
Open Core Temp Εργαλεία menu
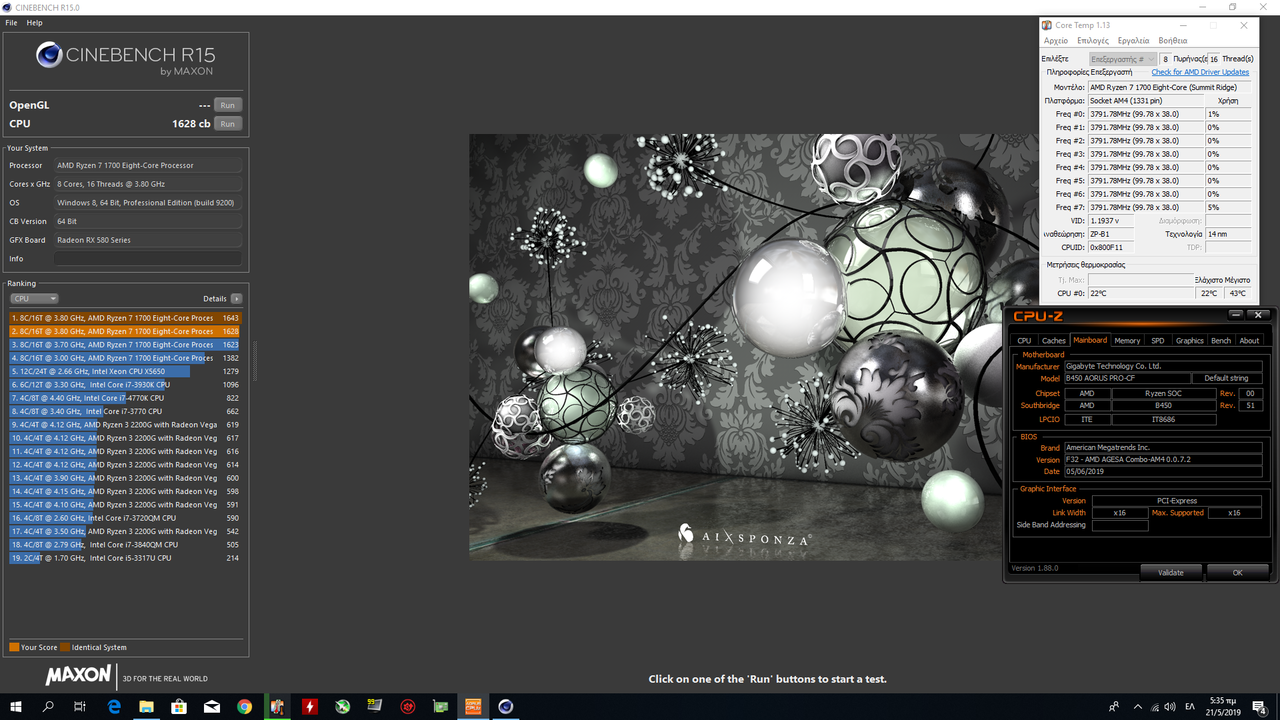(1133, 41)
